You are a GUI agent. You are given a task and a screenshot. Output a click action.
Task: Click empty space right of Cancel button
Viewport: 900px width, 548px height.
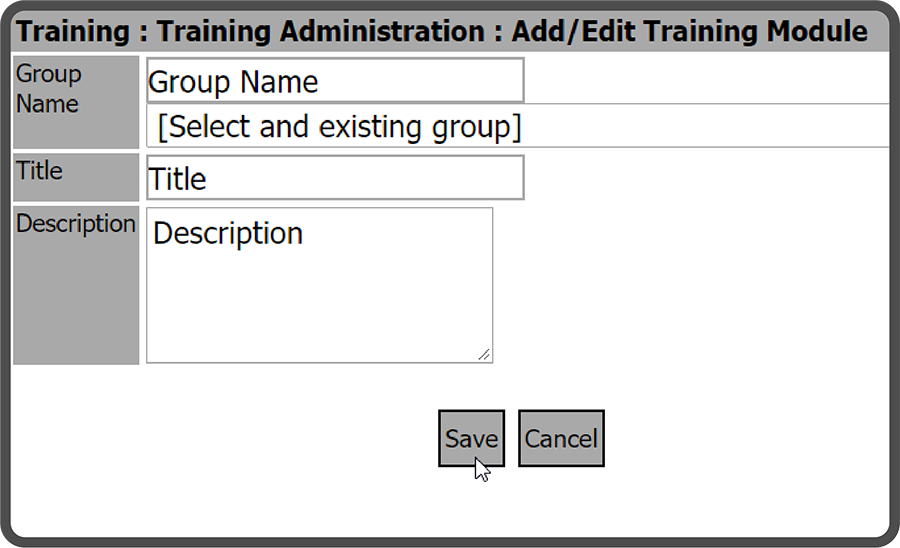pyautogui.click(x=740, y=438)
